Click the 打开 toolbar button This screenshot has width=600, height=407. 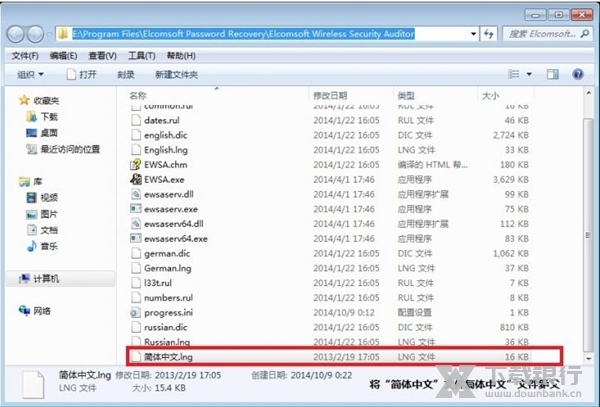click(82, 74)
